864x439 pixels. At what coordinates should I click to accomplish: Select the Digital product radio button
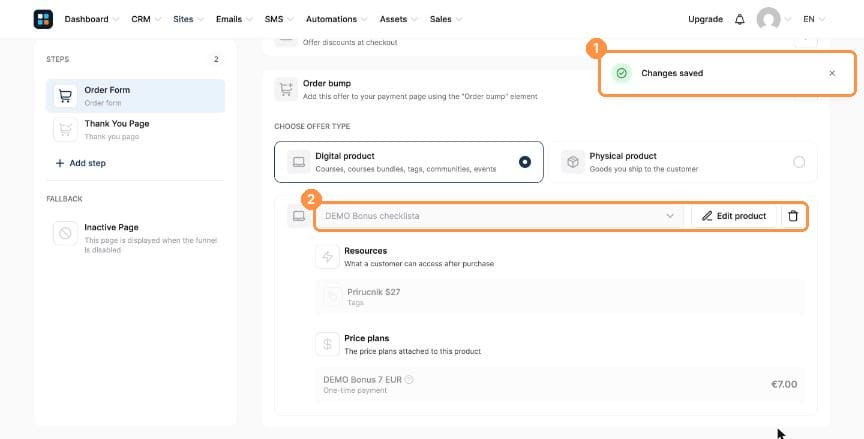[525, 162]
